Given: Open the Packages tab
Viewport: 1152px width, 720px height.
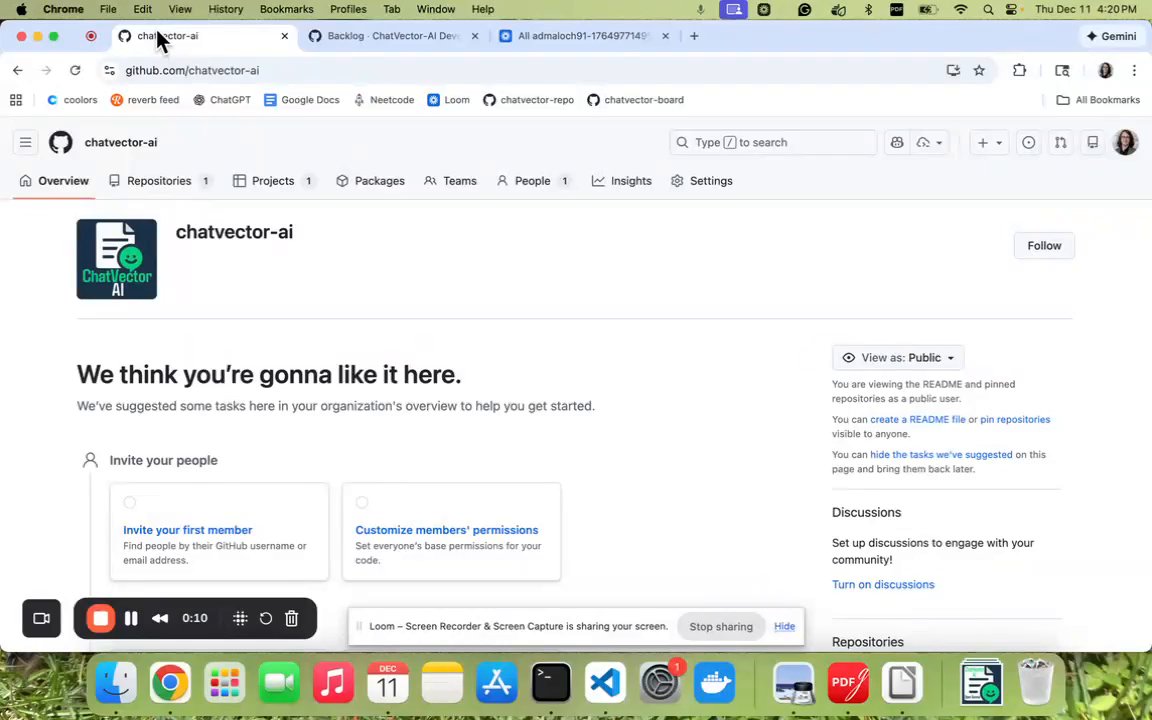Looking at the screenshot, I should [x=370, y=181].
